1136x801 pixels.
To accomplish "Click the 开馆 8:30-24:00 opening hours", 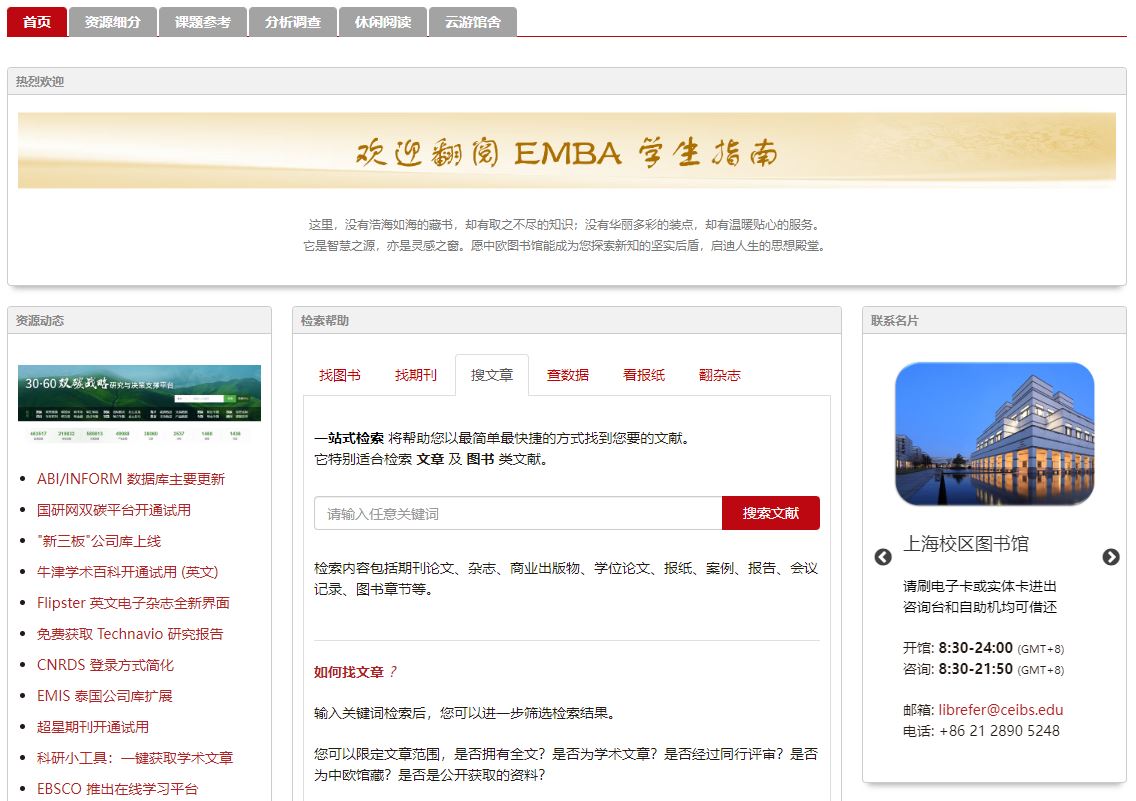I will pos(983,648).
